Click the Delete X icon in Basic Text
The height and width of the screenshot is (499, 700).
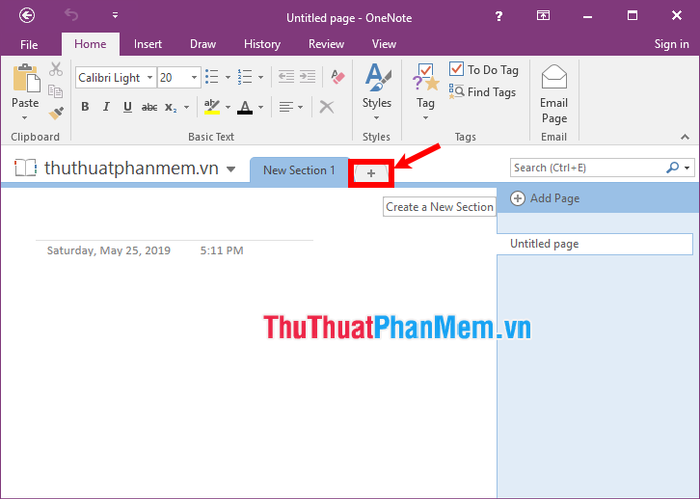click(x=327, y=107)
